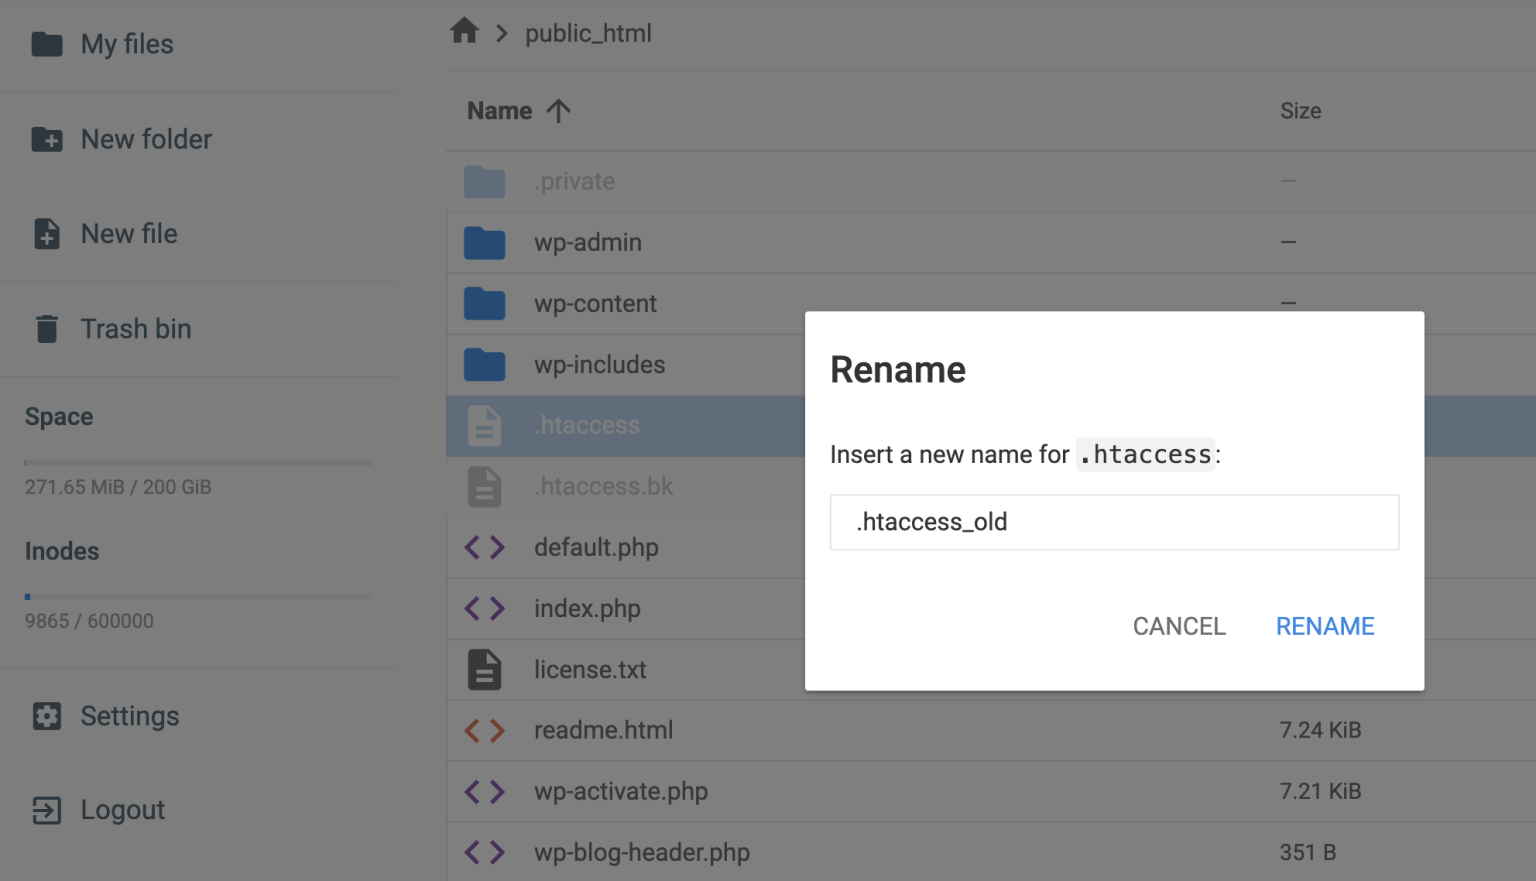The width and height of the screenshot is (1536, 881).
Task: Open Settings via the gear icon
Action: tap(47, 716)
